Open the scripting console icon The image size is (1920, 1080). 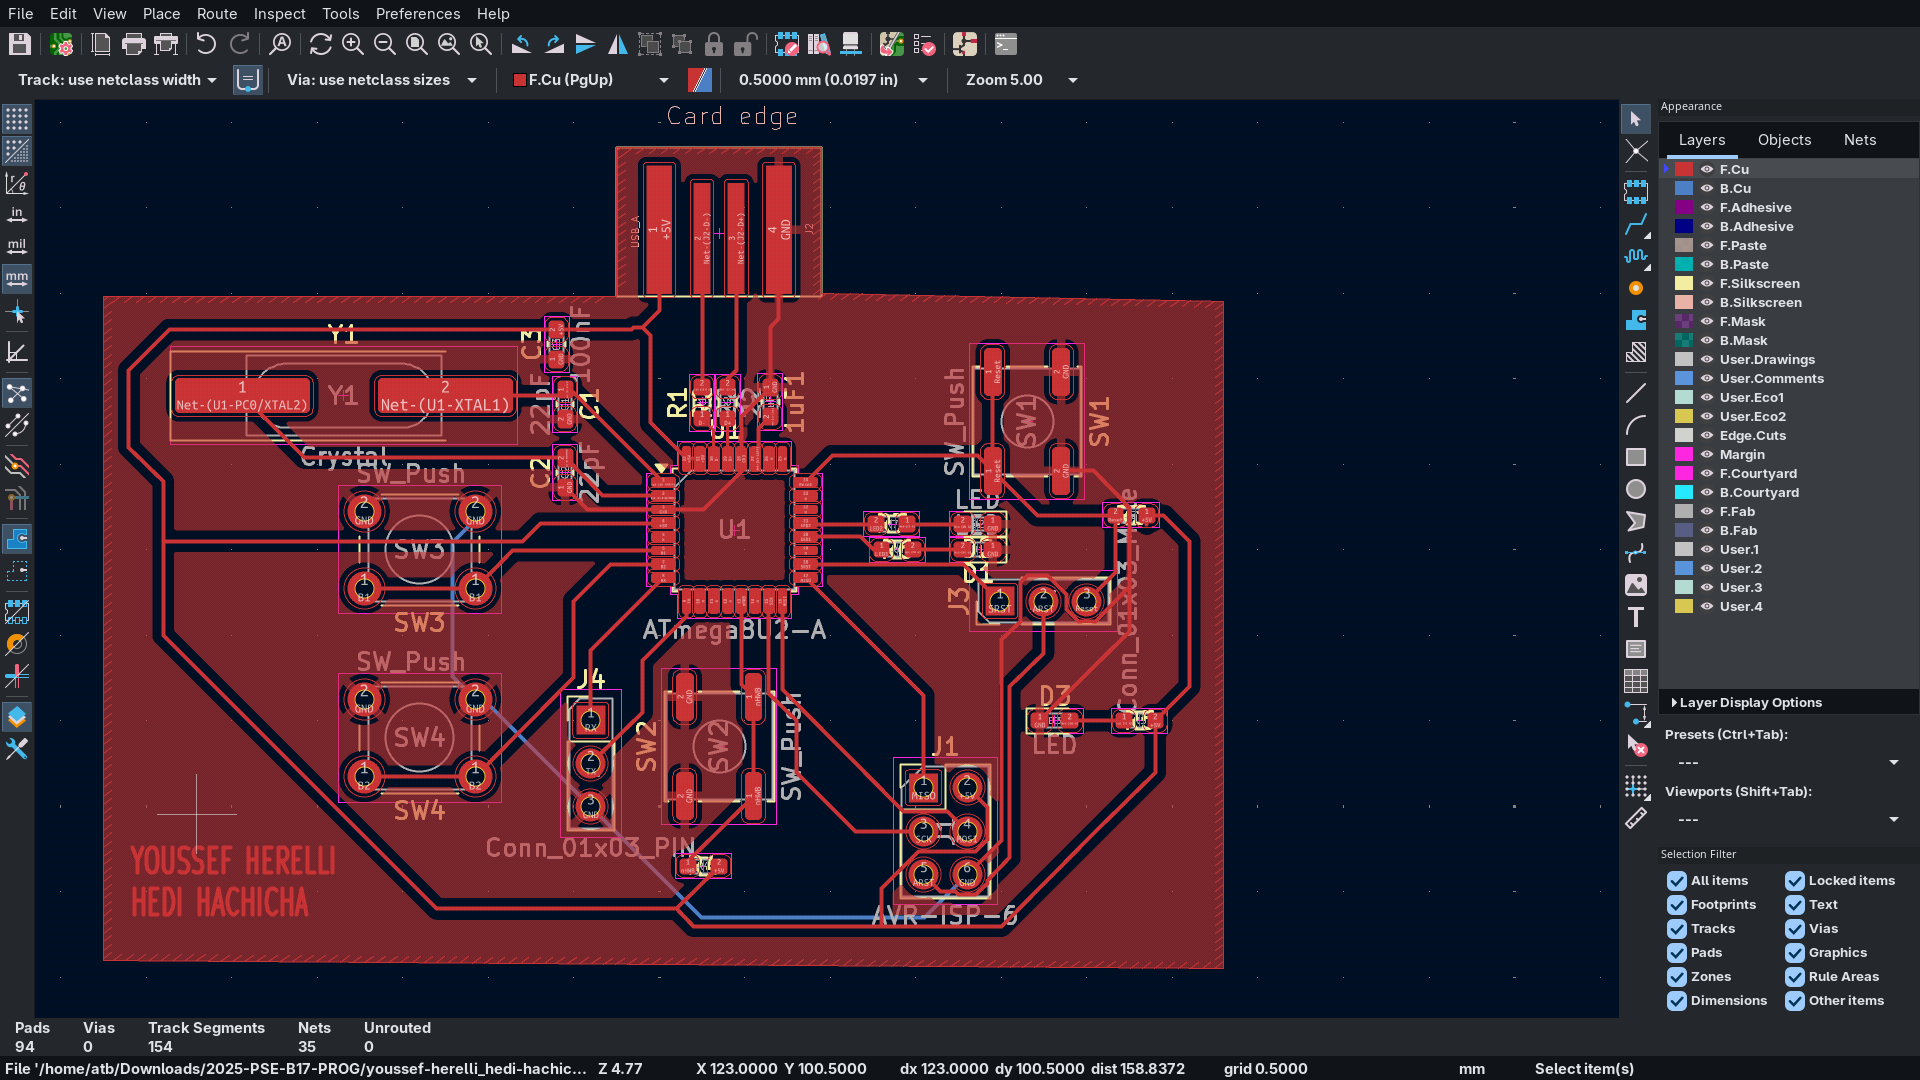pyautogui.click(x=1006, y=44)
